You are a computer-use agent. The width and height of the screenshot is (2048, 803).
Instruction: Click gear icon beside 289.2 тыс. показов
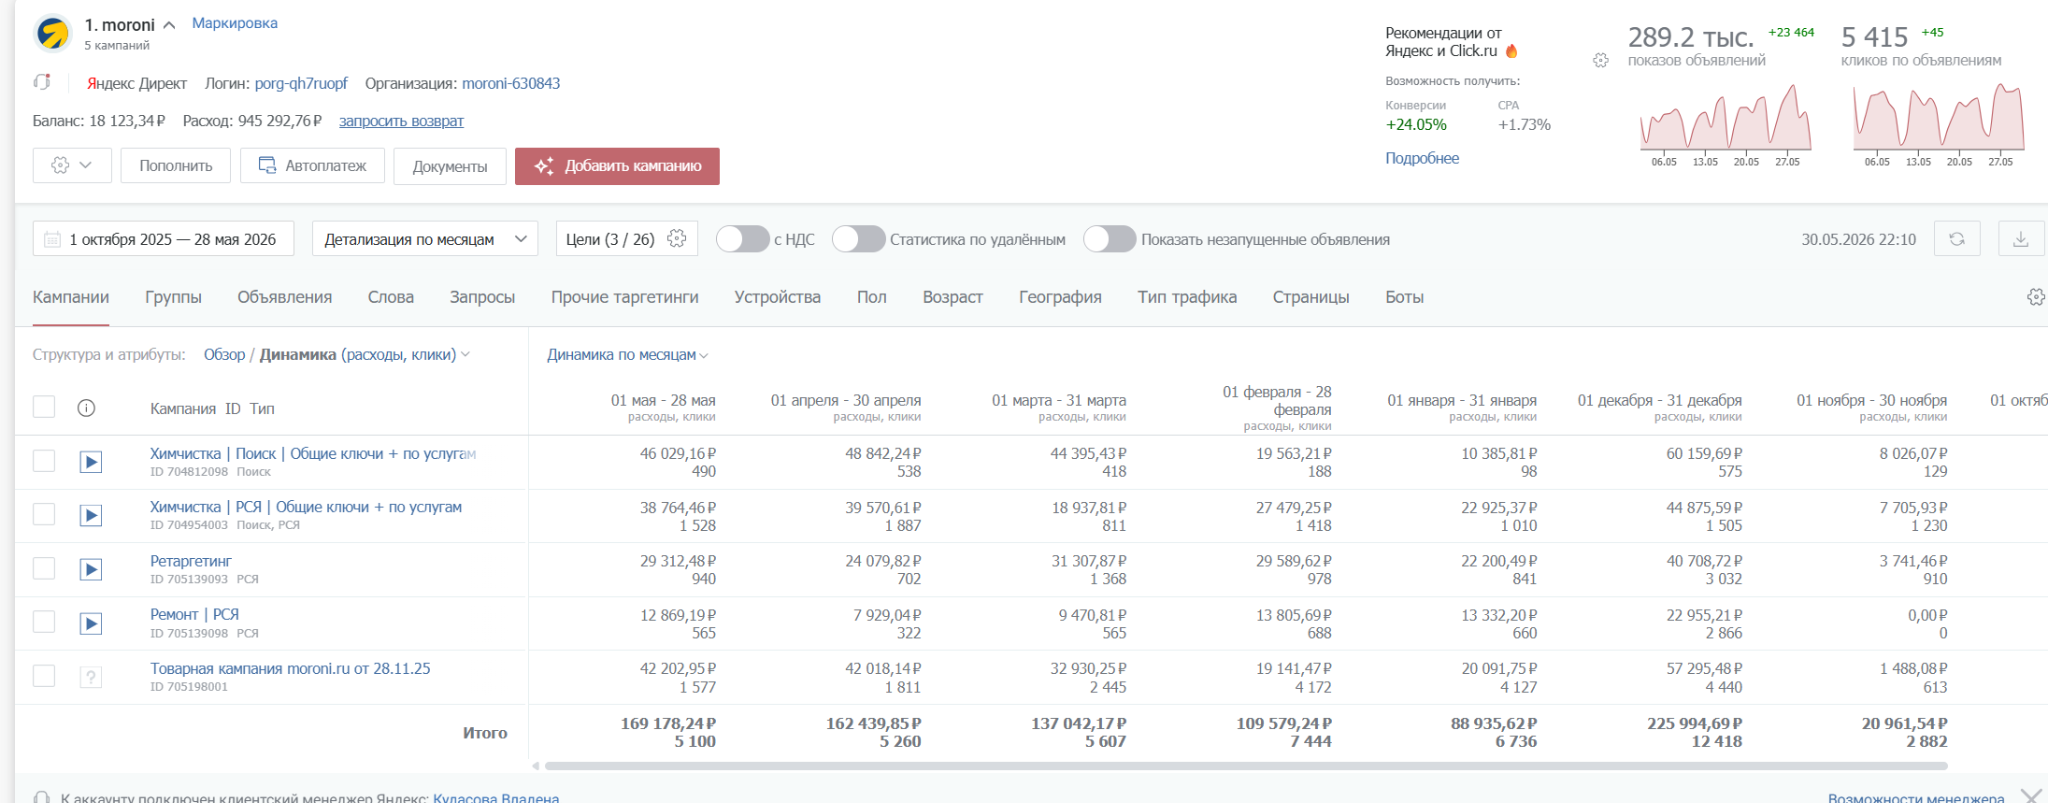click(1601, 60)
